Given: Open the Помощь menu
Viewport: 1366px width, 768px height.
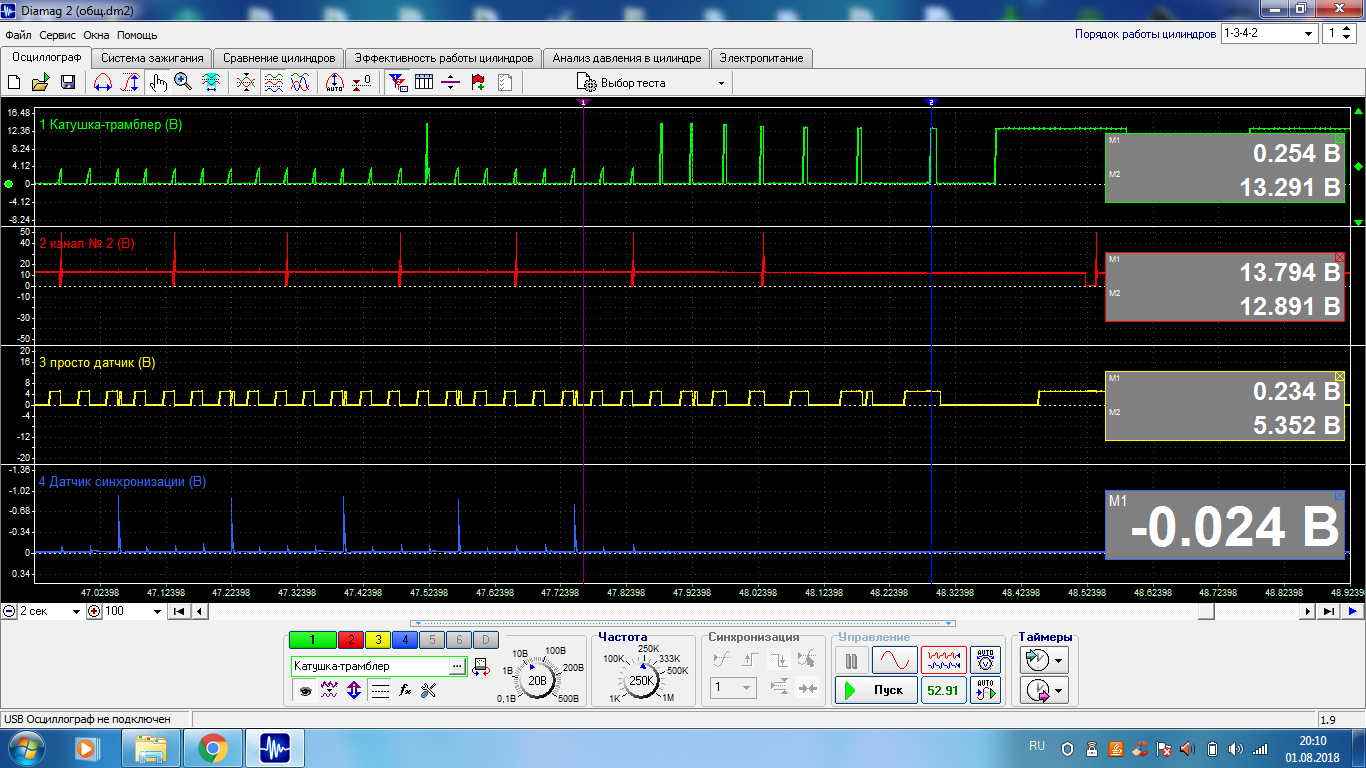Looking at the screenshot, I should (x=137, y=34).
